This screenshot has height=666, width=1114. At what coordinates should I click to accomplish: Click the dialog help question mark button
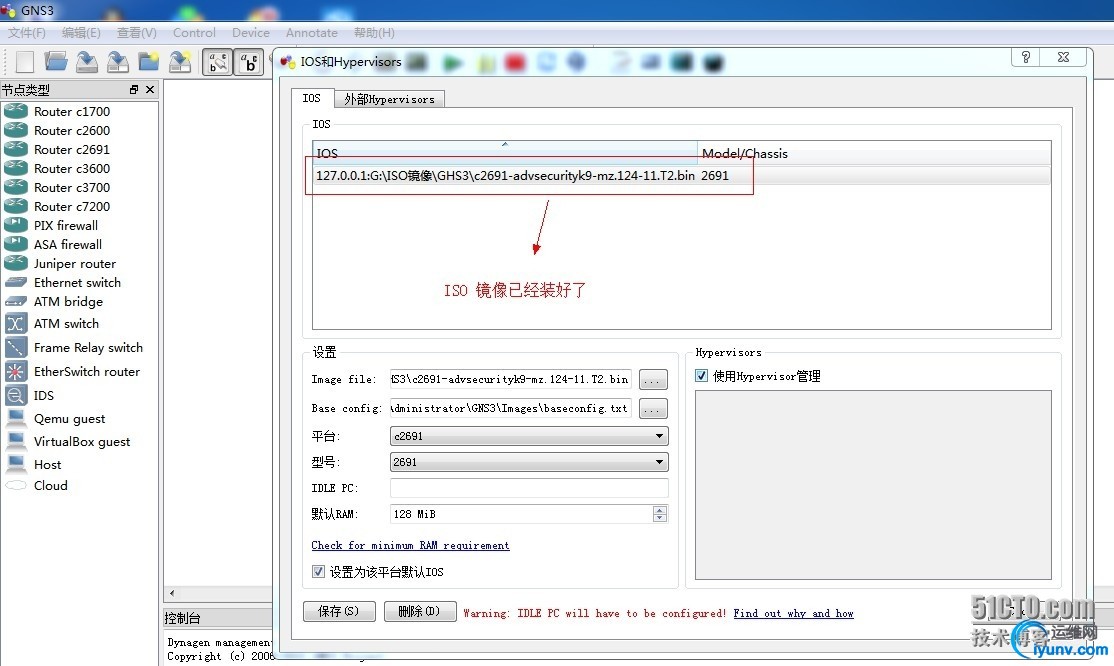tap(1026, 58)
